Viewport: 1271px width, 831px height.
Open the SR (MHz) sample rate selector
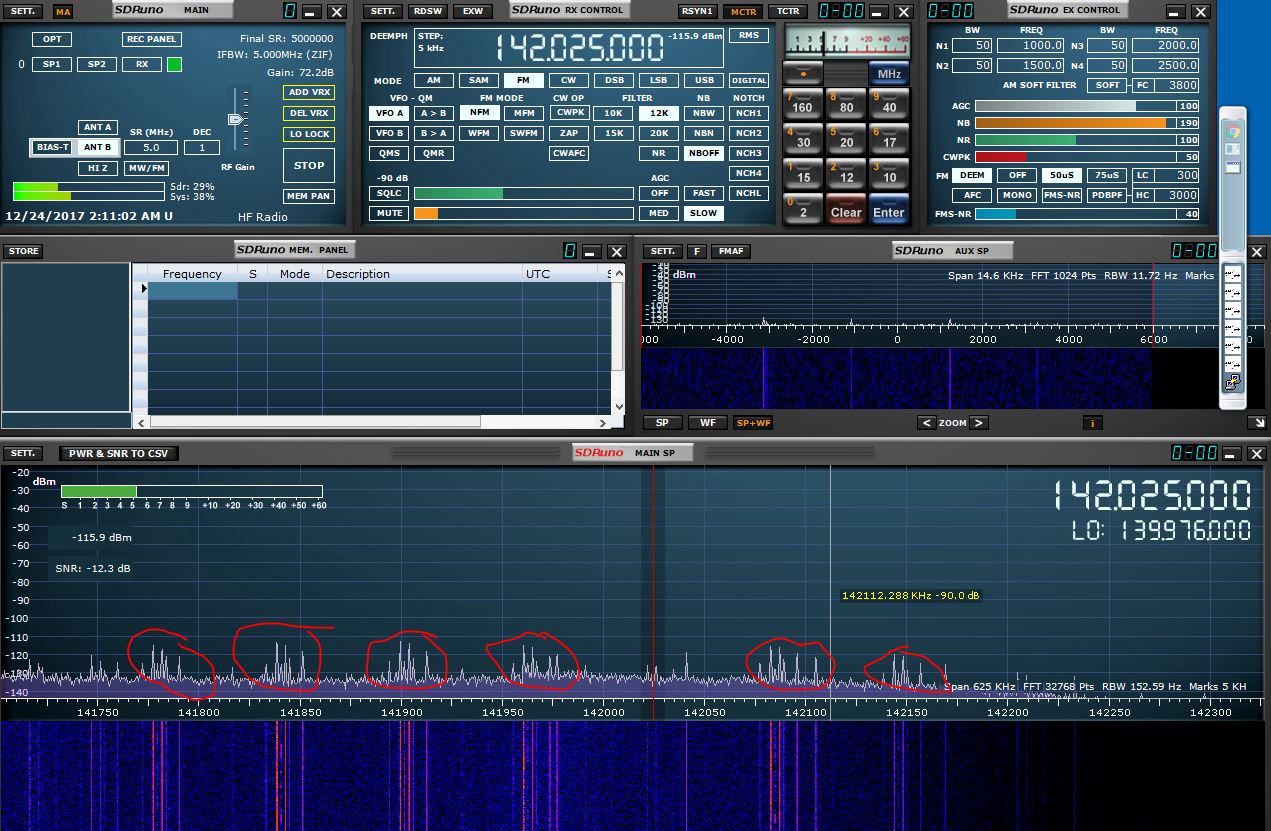coord(151,147)
